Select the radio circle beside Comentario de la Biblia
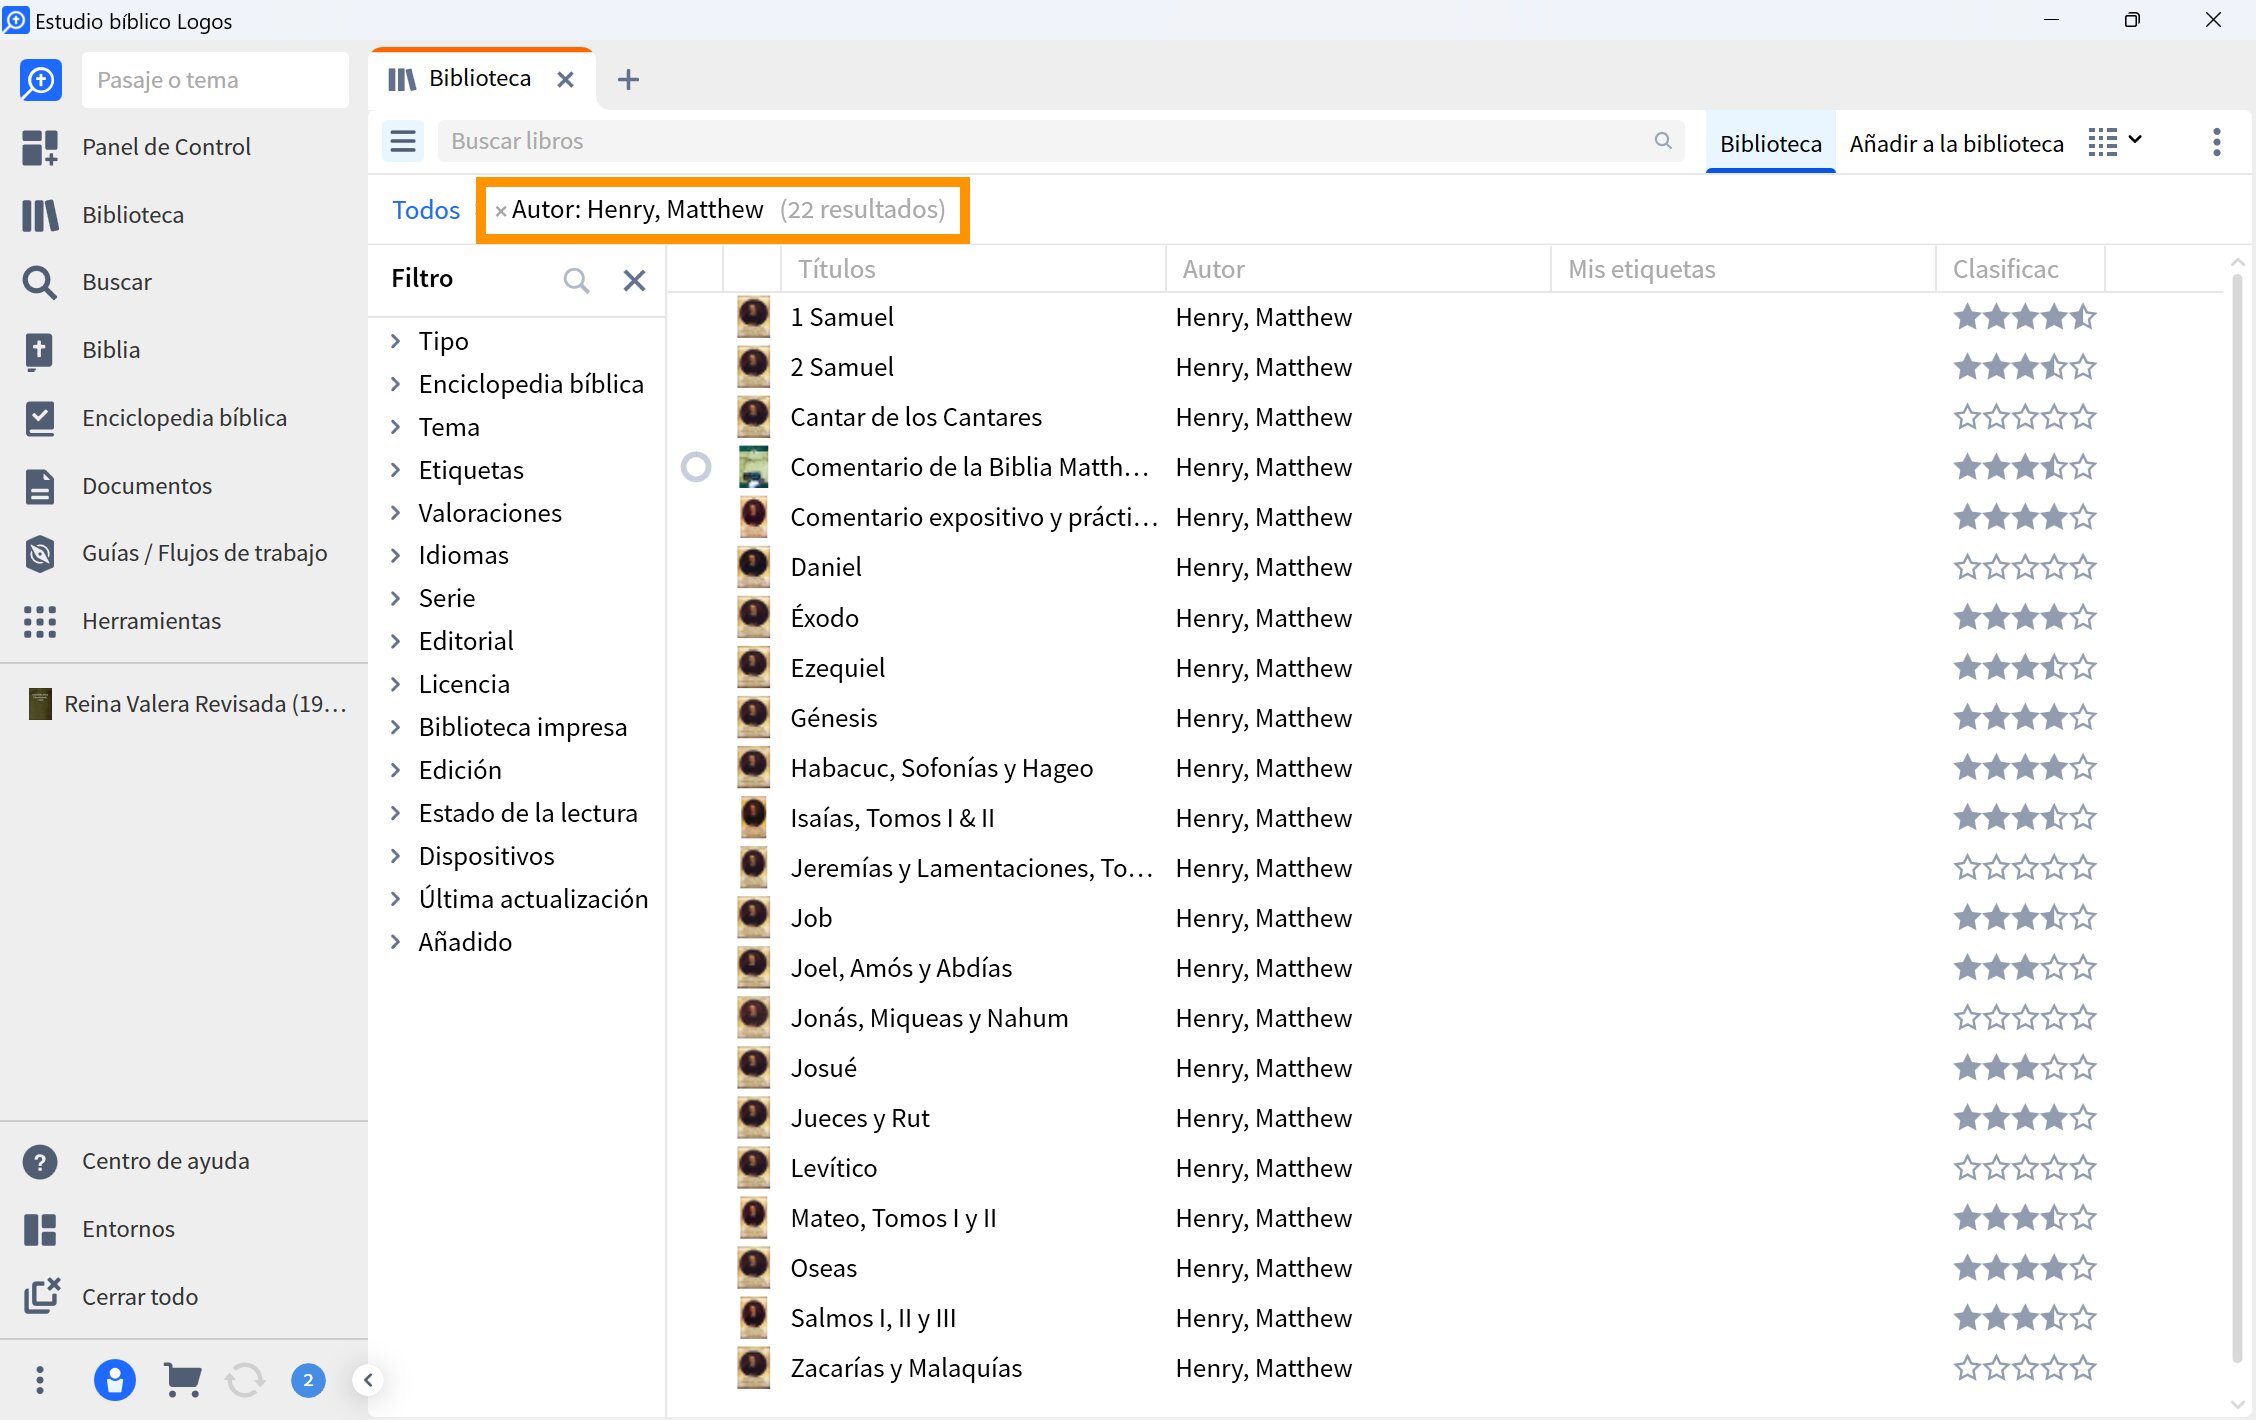This screenshot has height=1420, width=2256. point(696,467)
